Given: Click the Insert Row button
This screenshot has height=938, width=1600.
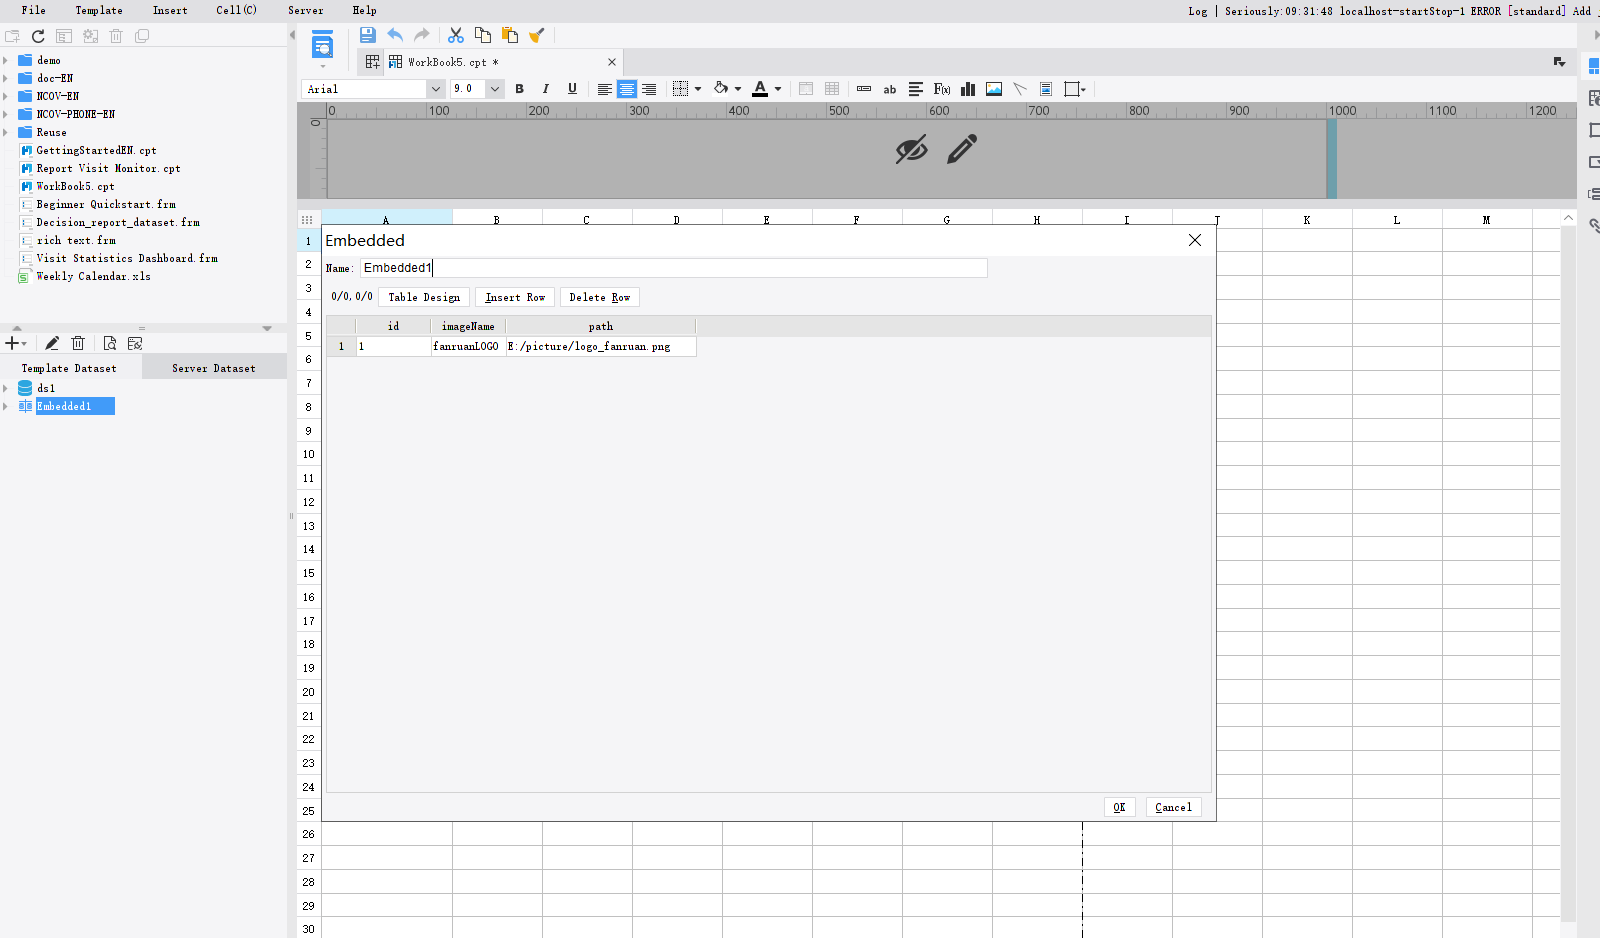Looking at the screenshot, I should (x=514, y=297).
